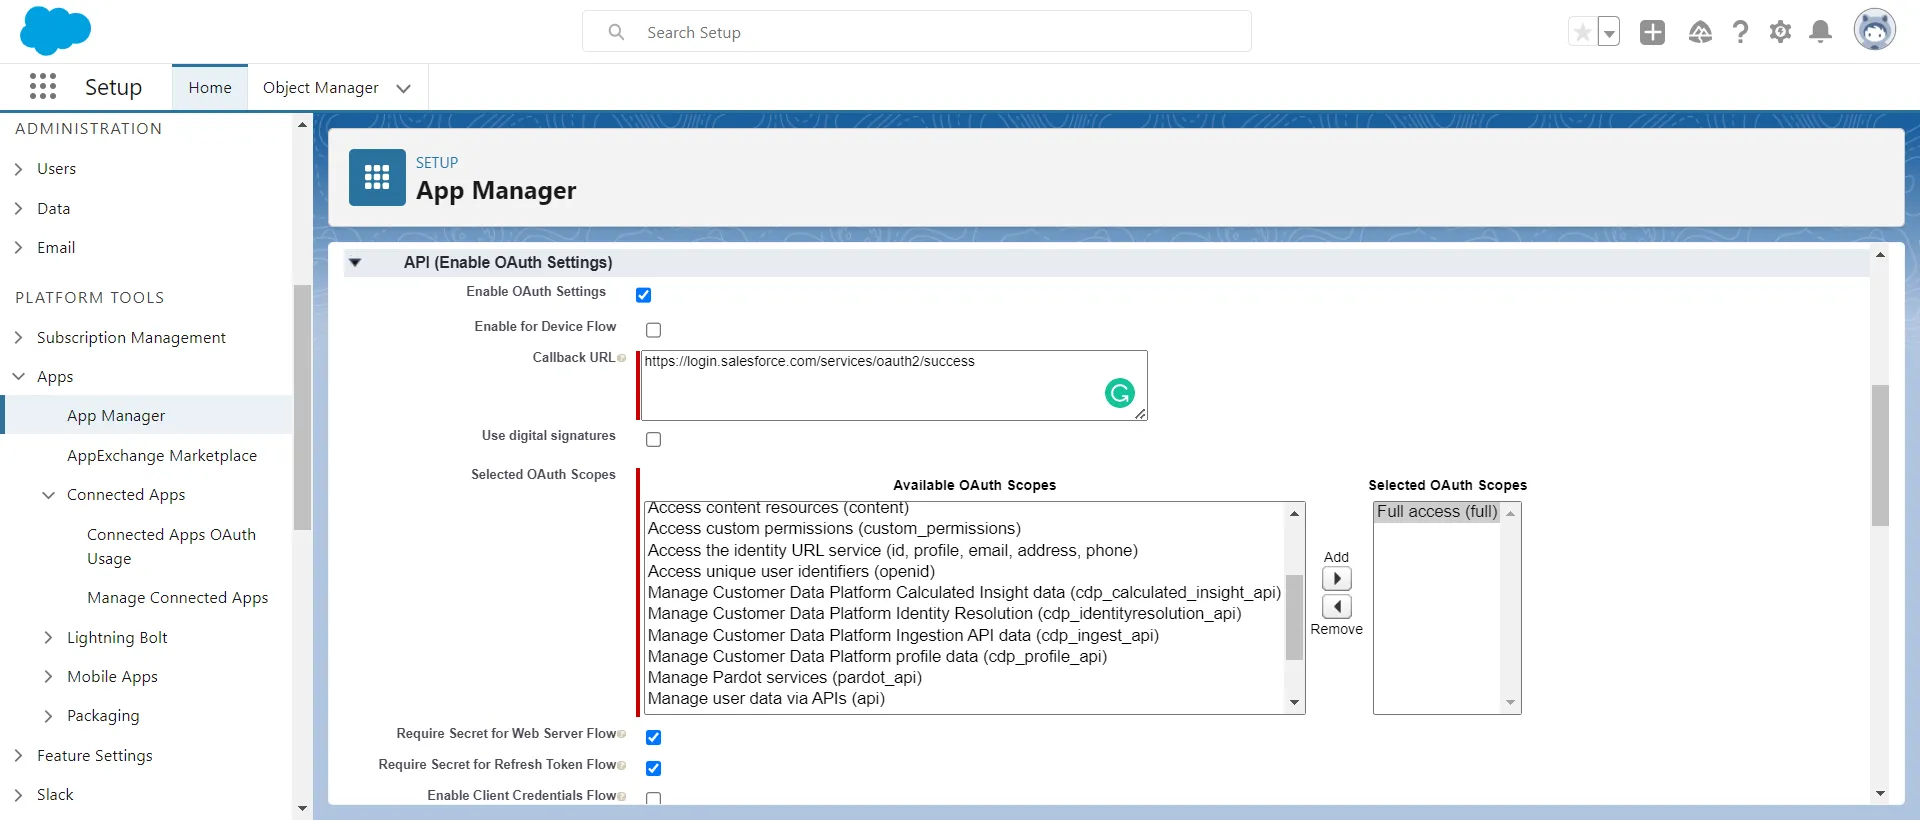Open Require Secret for Refresh Token help icon
The width and height of the screenshot is (1920, 820).
point(622,765)
